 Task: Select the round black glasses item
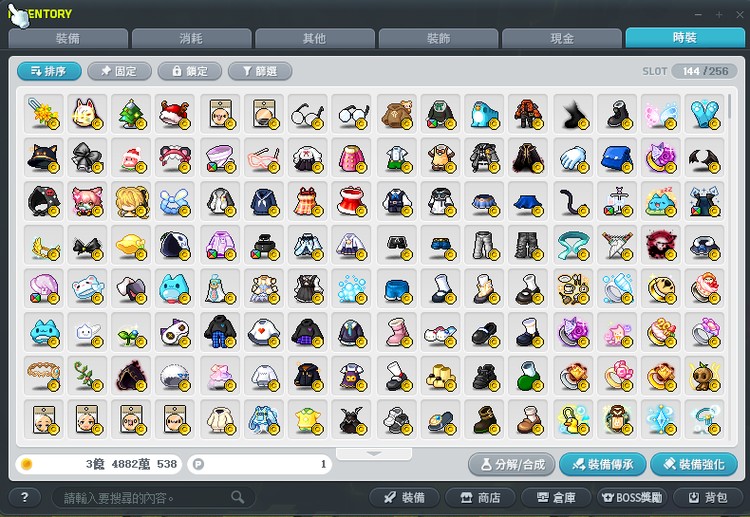307,113
